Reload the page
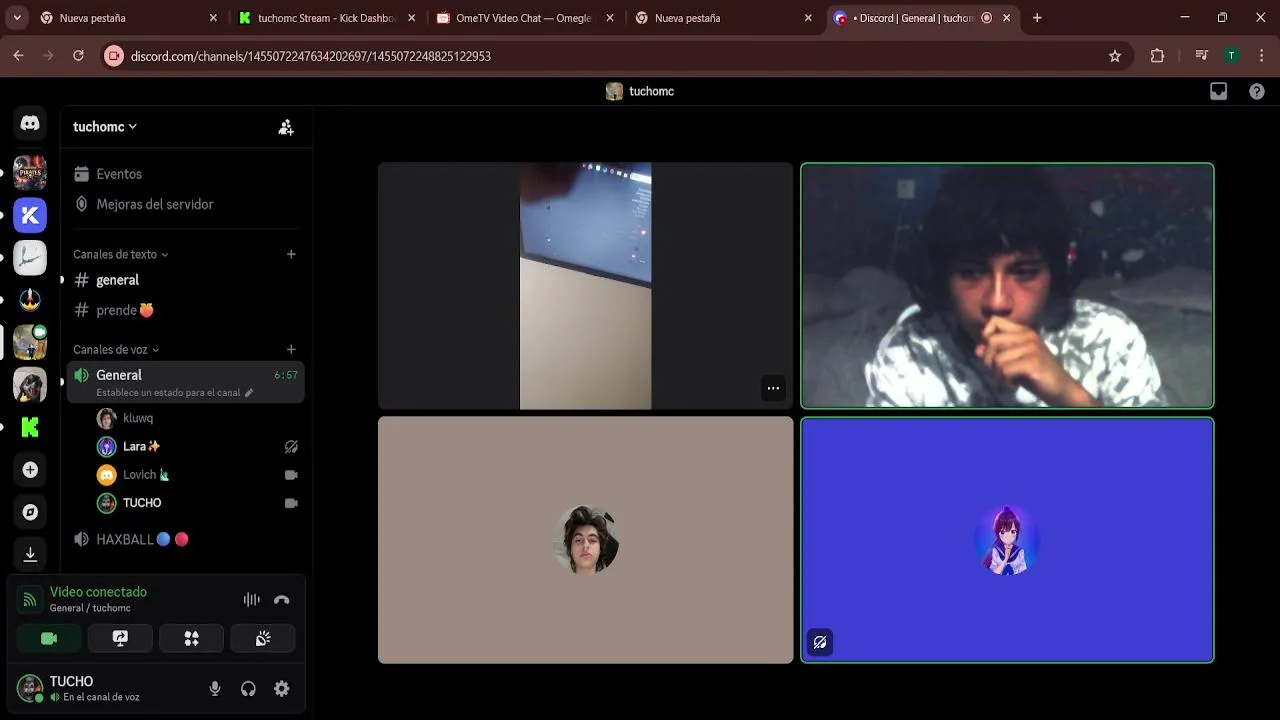The image size is (1280, 720). tap(78, 56)
